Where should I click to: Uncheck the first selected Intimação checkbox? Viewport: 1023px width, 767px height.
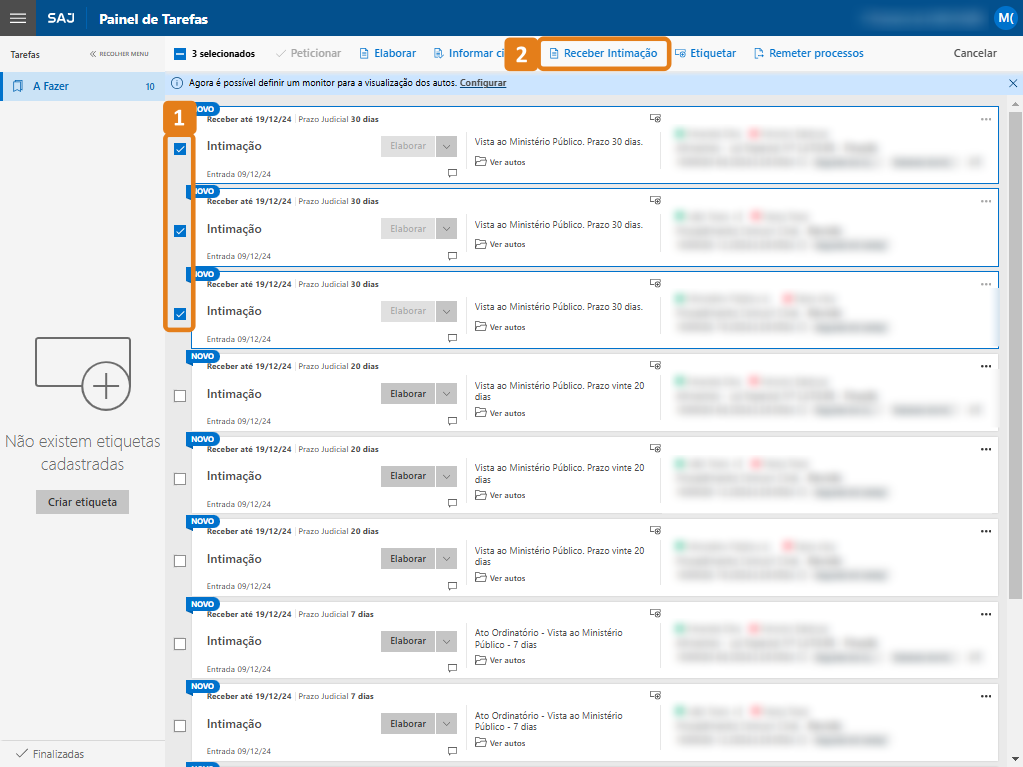[180, 149]
